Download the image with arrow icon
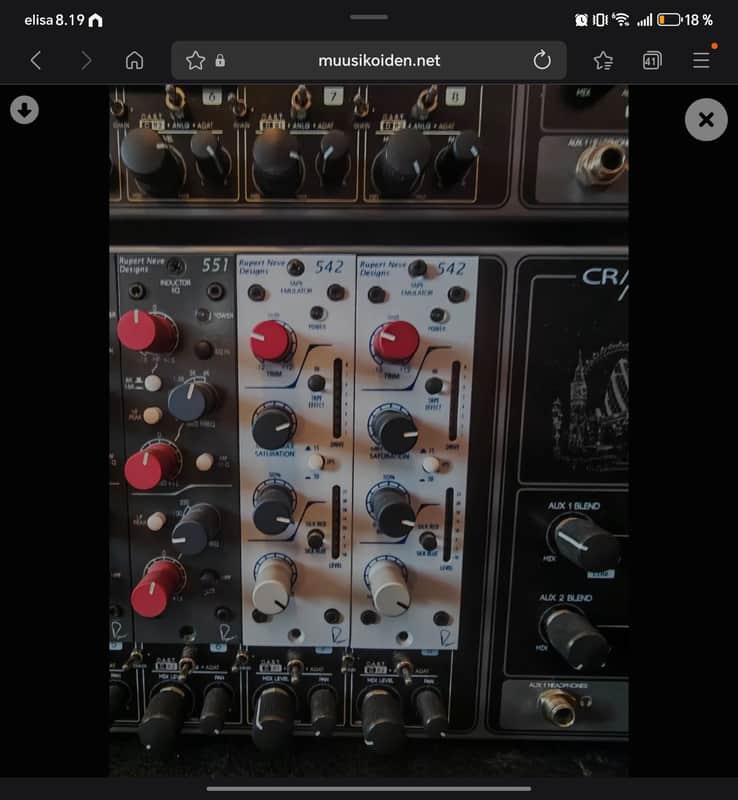The image size is (738, 800). tap(24, 110)
